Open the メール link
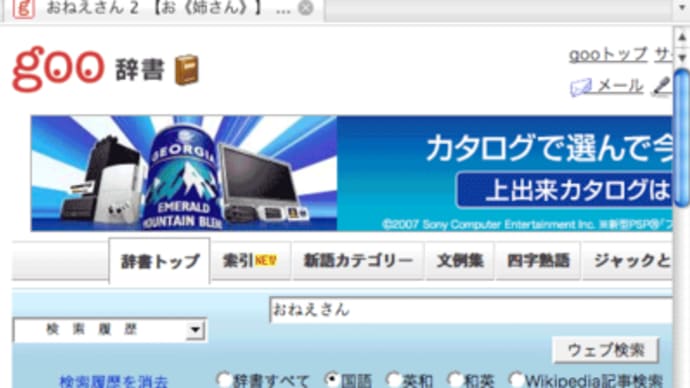 pyautogui.click(x=620, y=86)
